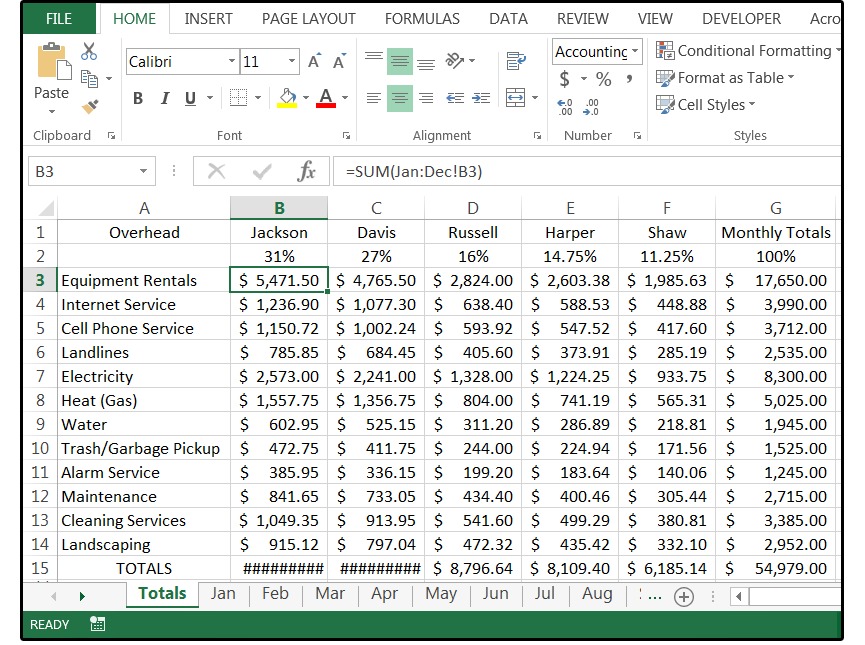Screen dimensions: 865x645
Task: Expand the Paste options arrow
Action: (x=52, y=111)
